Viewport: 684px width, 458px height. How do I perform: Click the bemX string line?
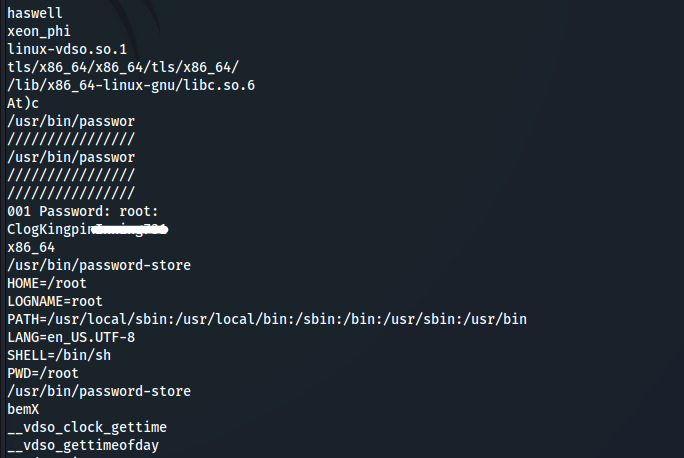coord(23,409)
